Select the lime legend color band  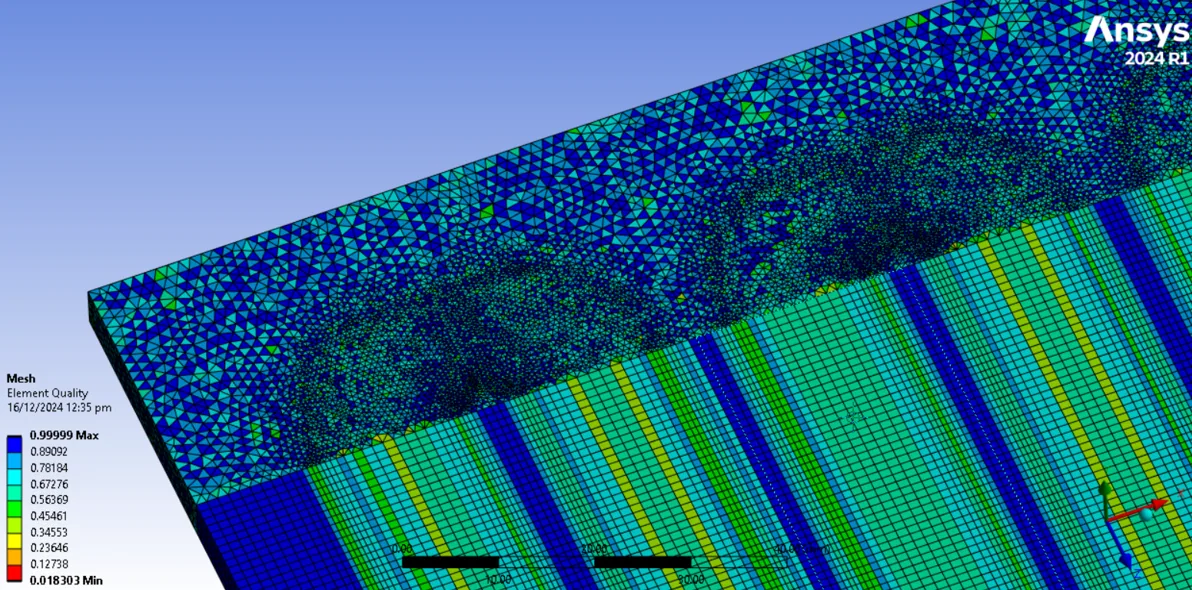click(16, 524)
